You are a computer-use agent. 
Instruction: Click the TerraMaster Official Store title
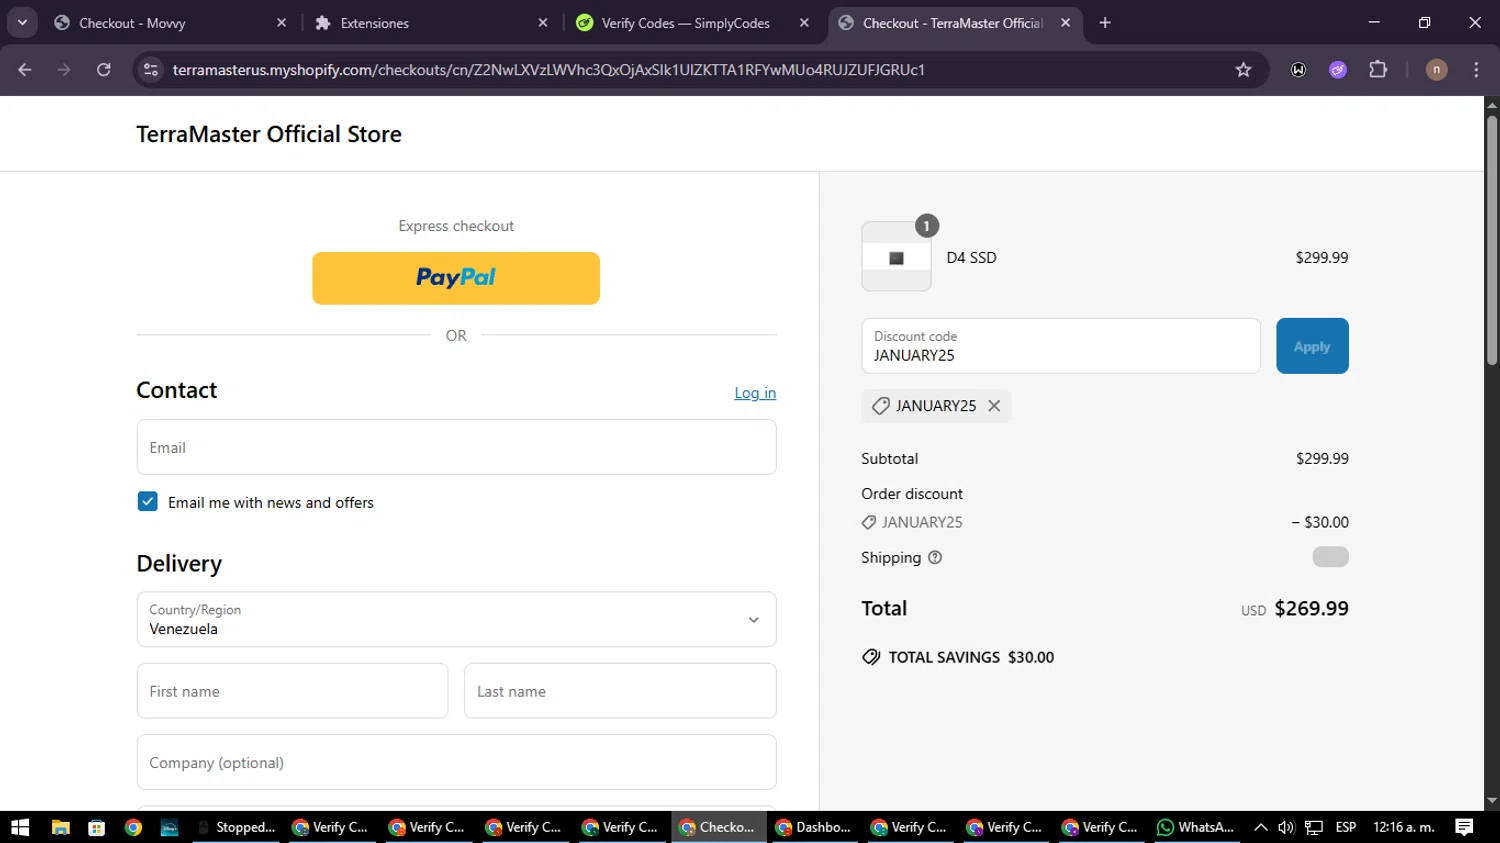(x=269, y=134)
